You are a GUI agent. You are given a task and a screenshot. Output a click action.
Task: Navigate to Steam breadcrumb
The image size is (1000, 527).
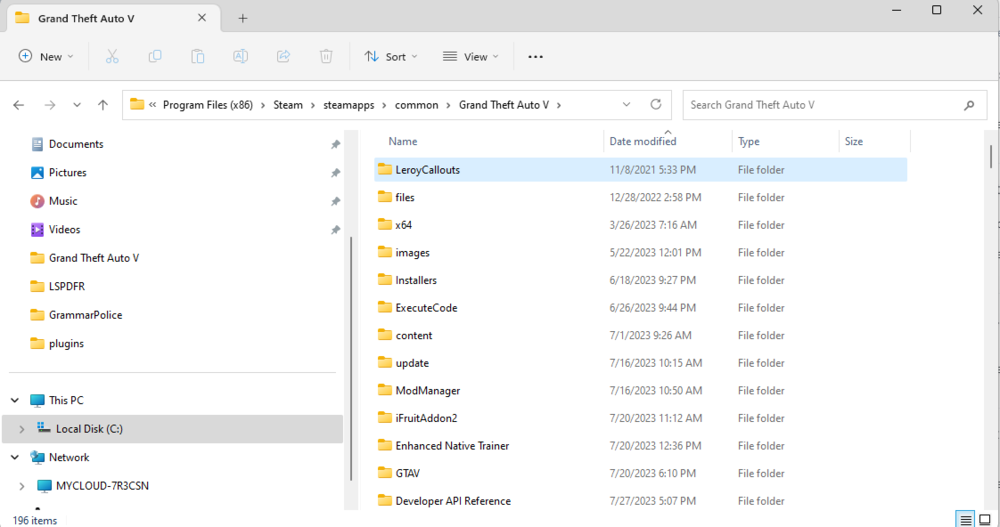(288, 105)
